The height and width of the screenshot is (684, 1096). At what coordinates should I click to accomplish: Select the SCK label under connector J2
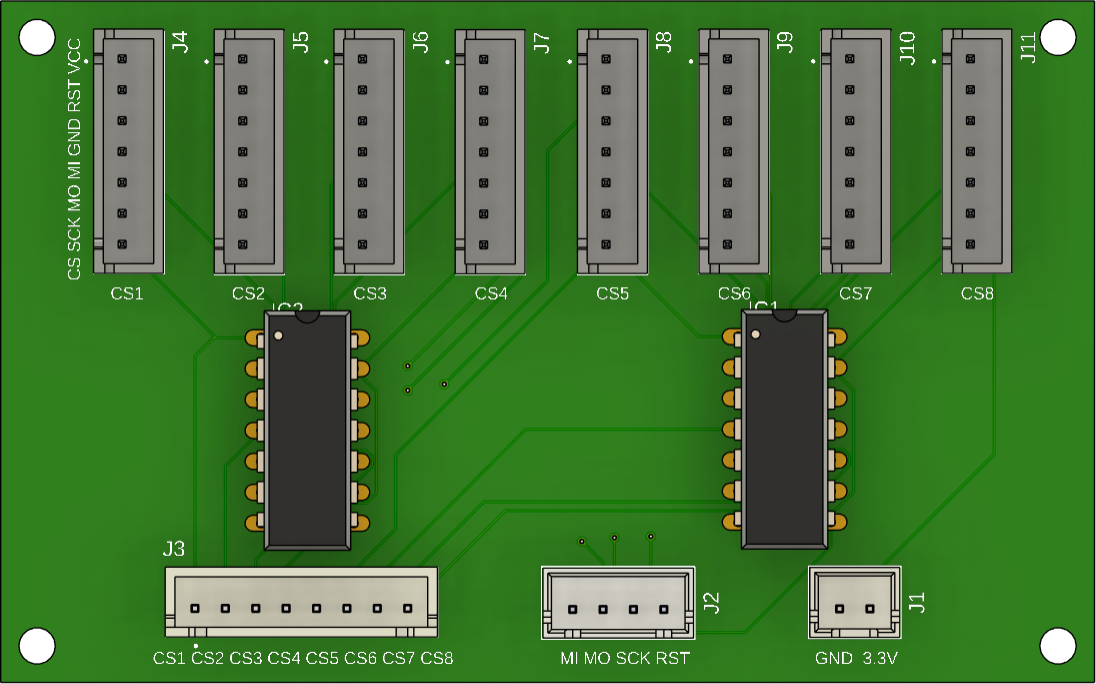click(633, 658)
